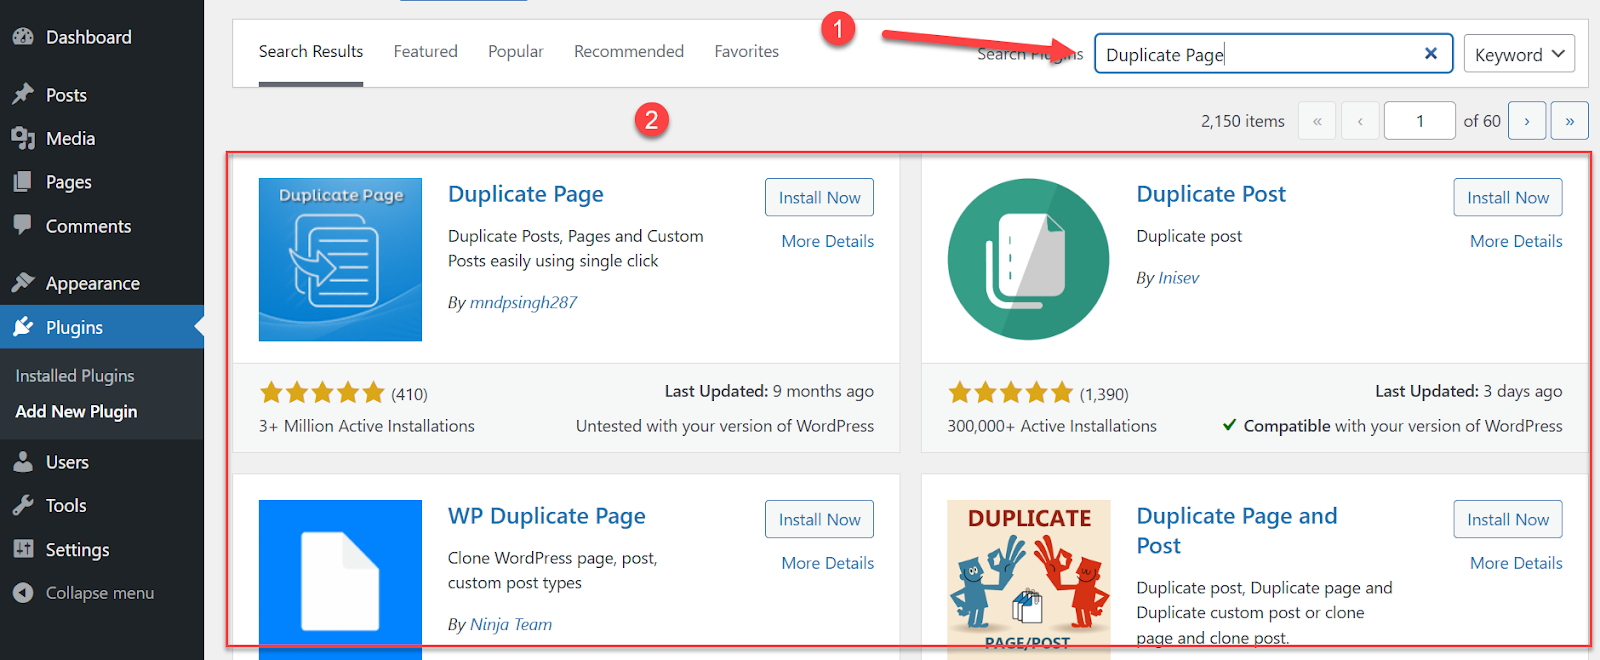Install the WP Duplicate Page plugin
This screenshot has height=660, width=1600.
pyautogui.click(x=819, y=519)
